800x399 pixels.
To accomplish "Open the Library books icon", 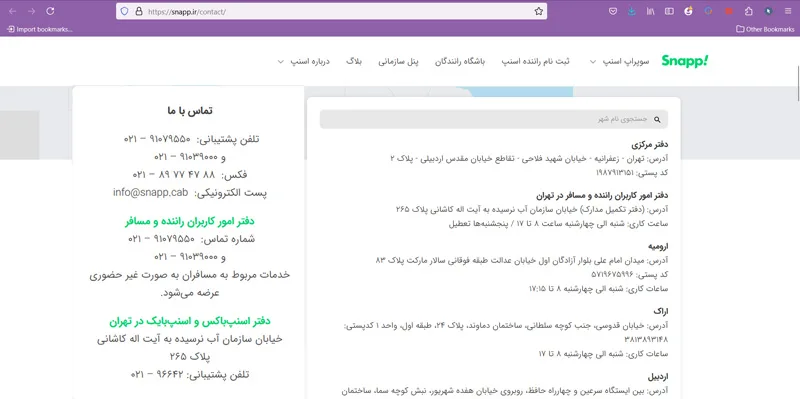I will [651, 11].
